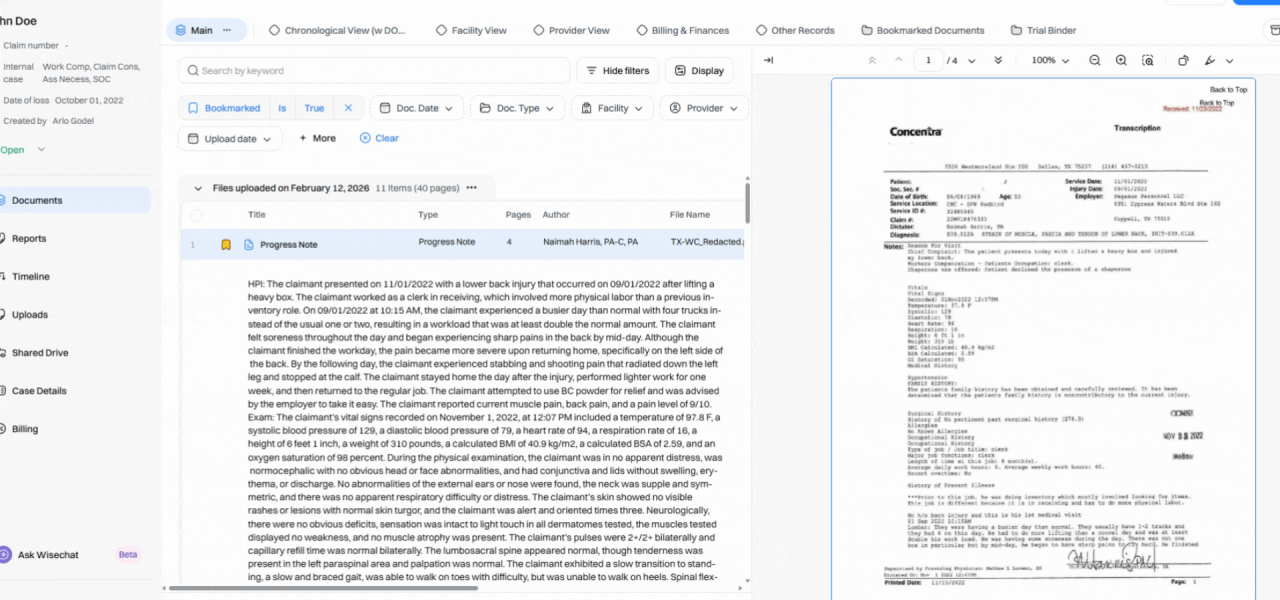
Task: Collapse the Files uploaded February 12 group
Action: (x=198, y=188)
